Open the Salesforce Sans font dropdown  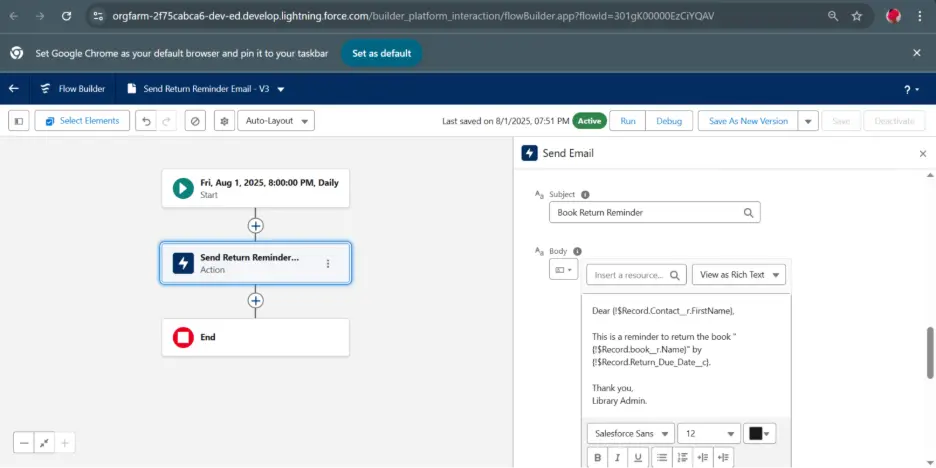coord(629,433)
